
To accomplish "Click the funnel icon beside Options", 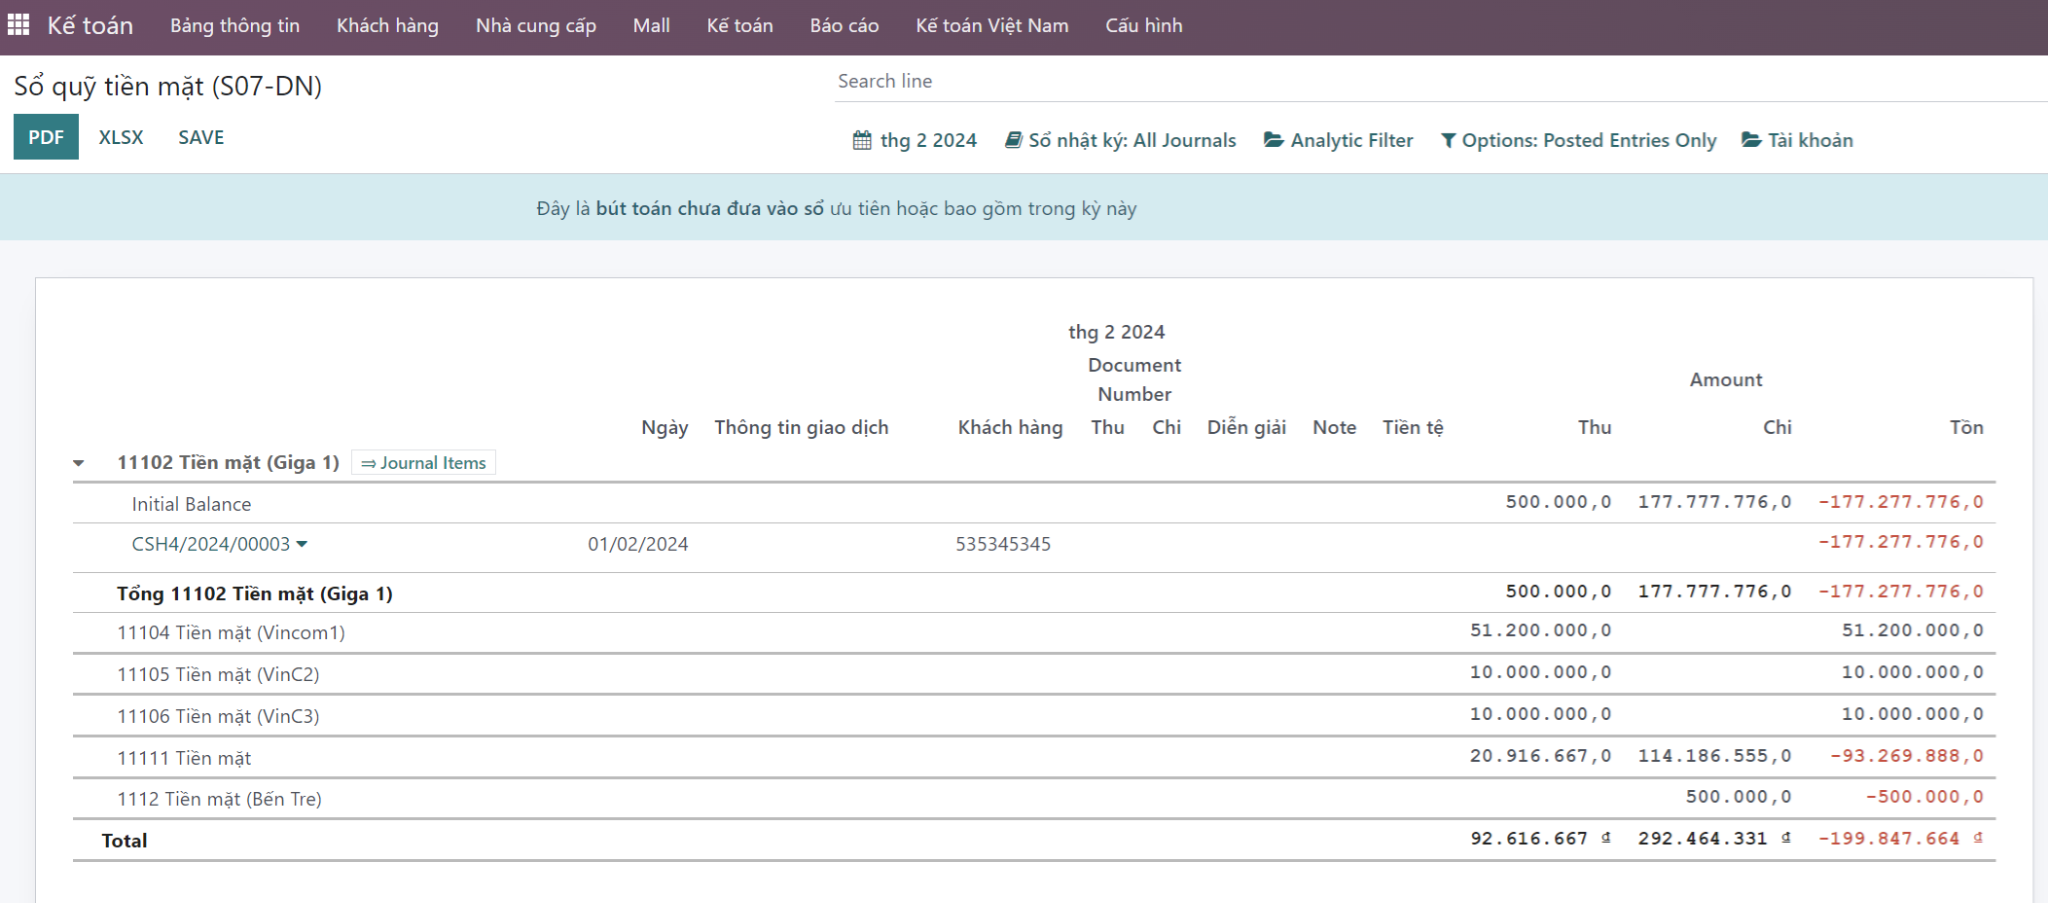I will pyautogui.click(x=1448, y=141).
